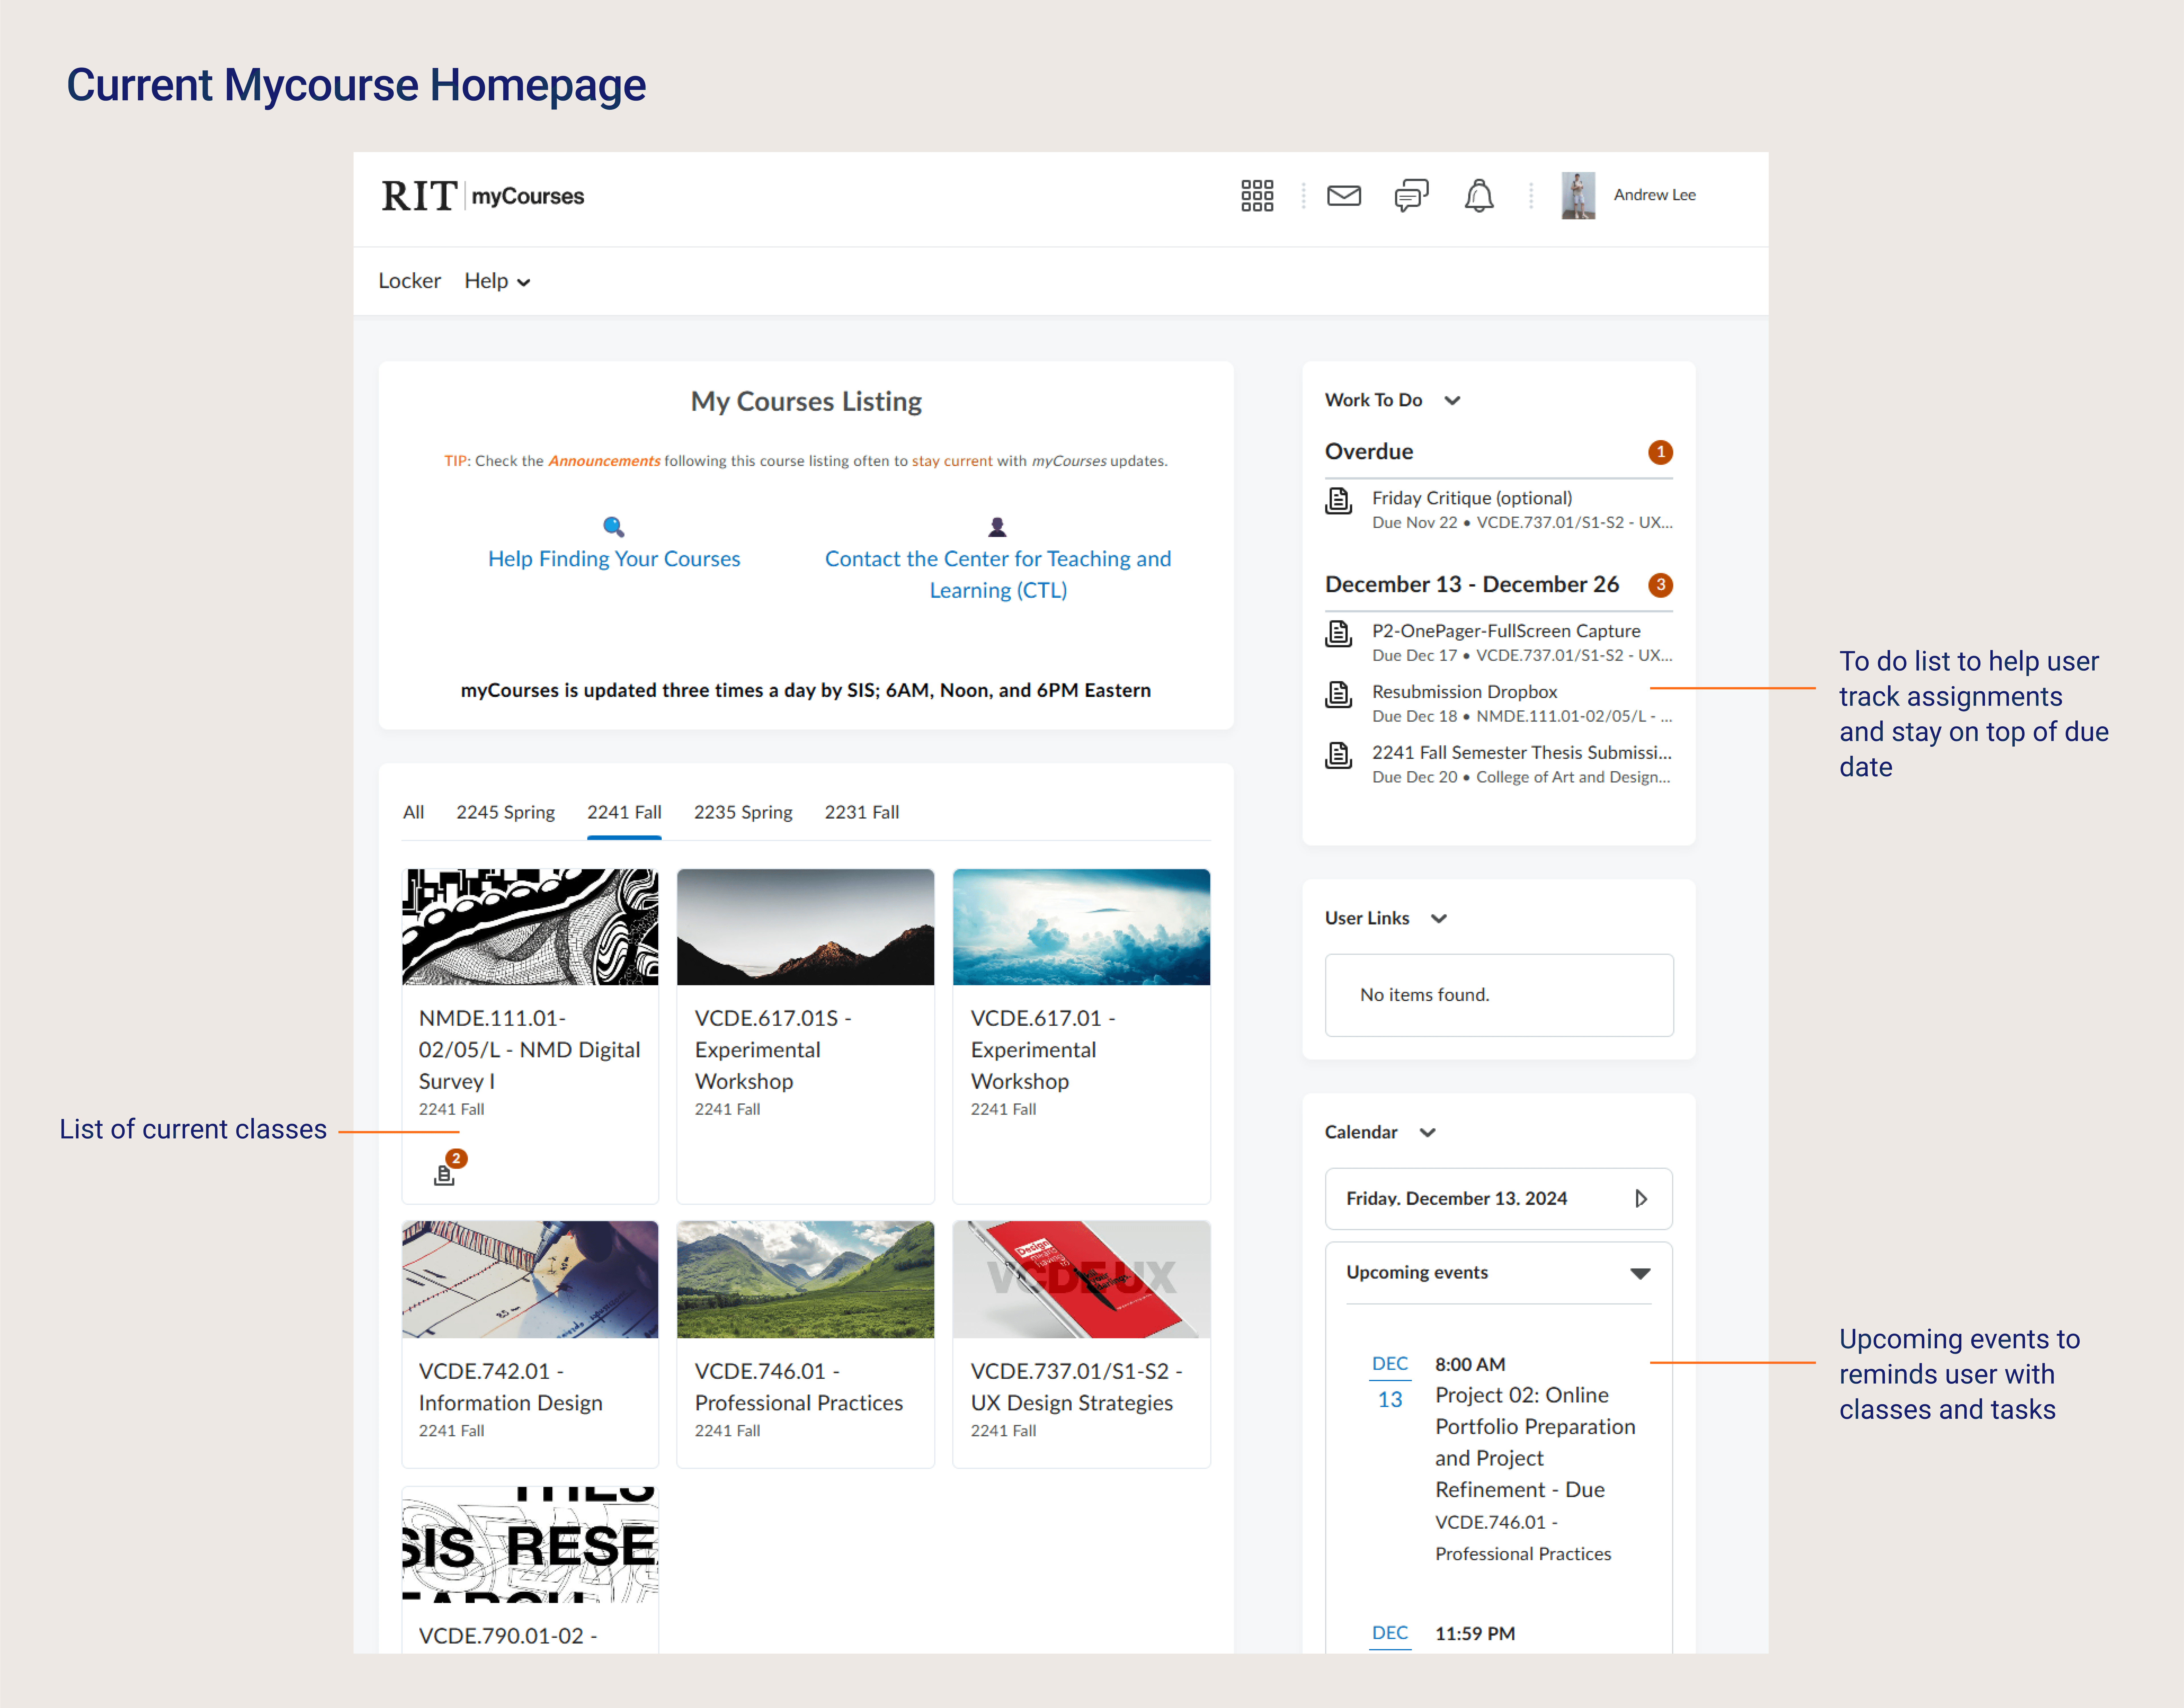
Task: Click the person icon above Contact CTL
Action: [x=997, y=527]
